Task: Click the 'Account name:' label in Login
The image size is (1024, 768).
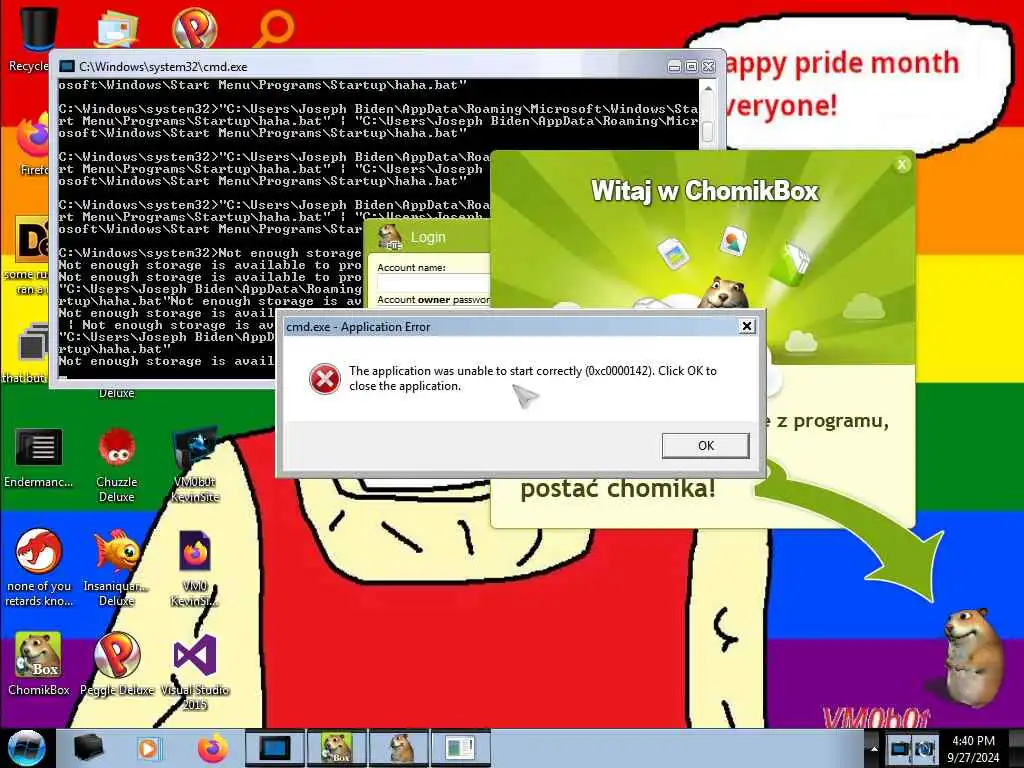Action: 411,267
